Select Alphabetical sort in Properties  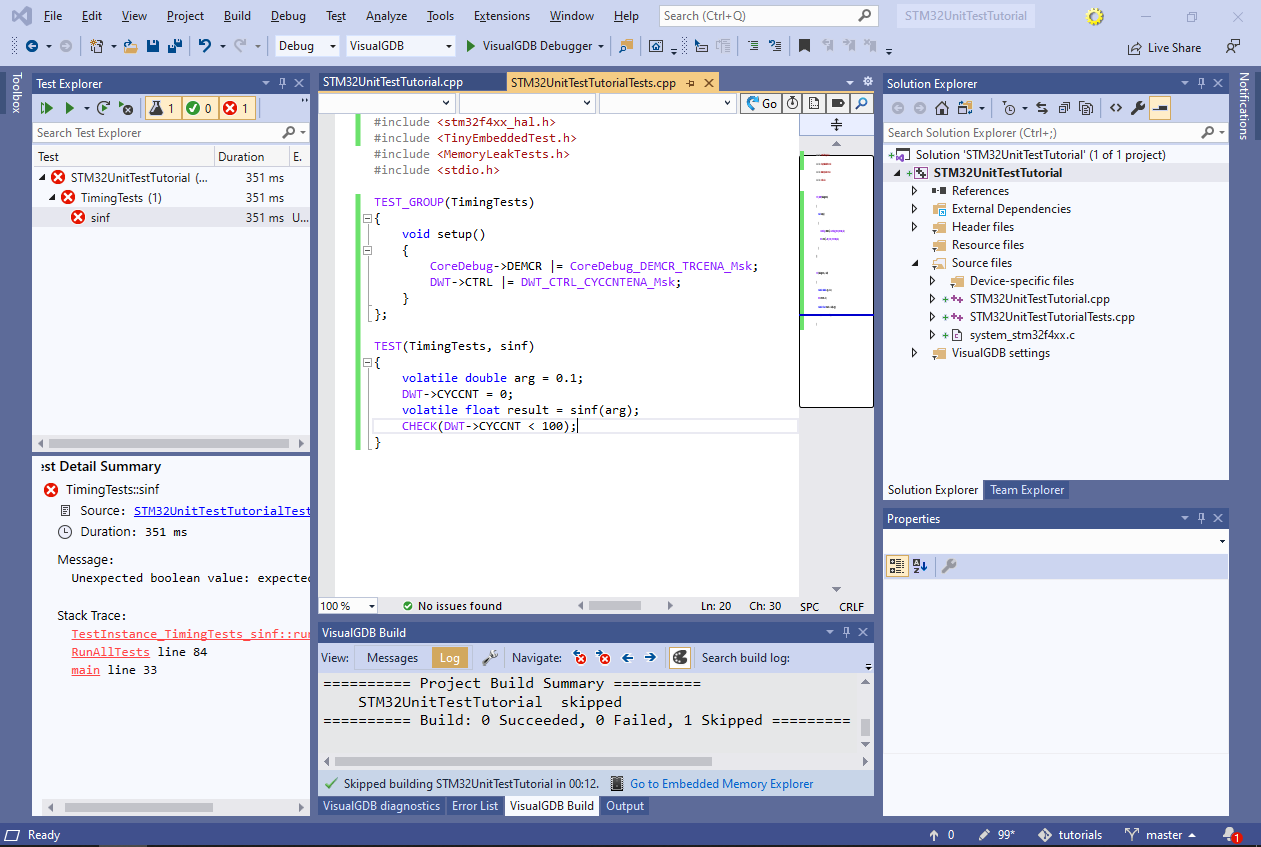click(x=921, y=566)
